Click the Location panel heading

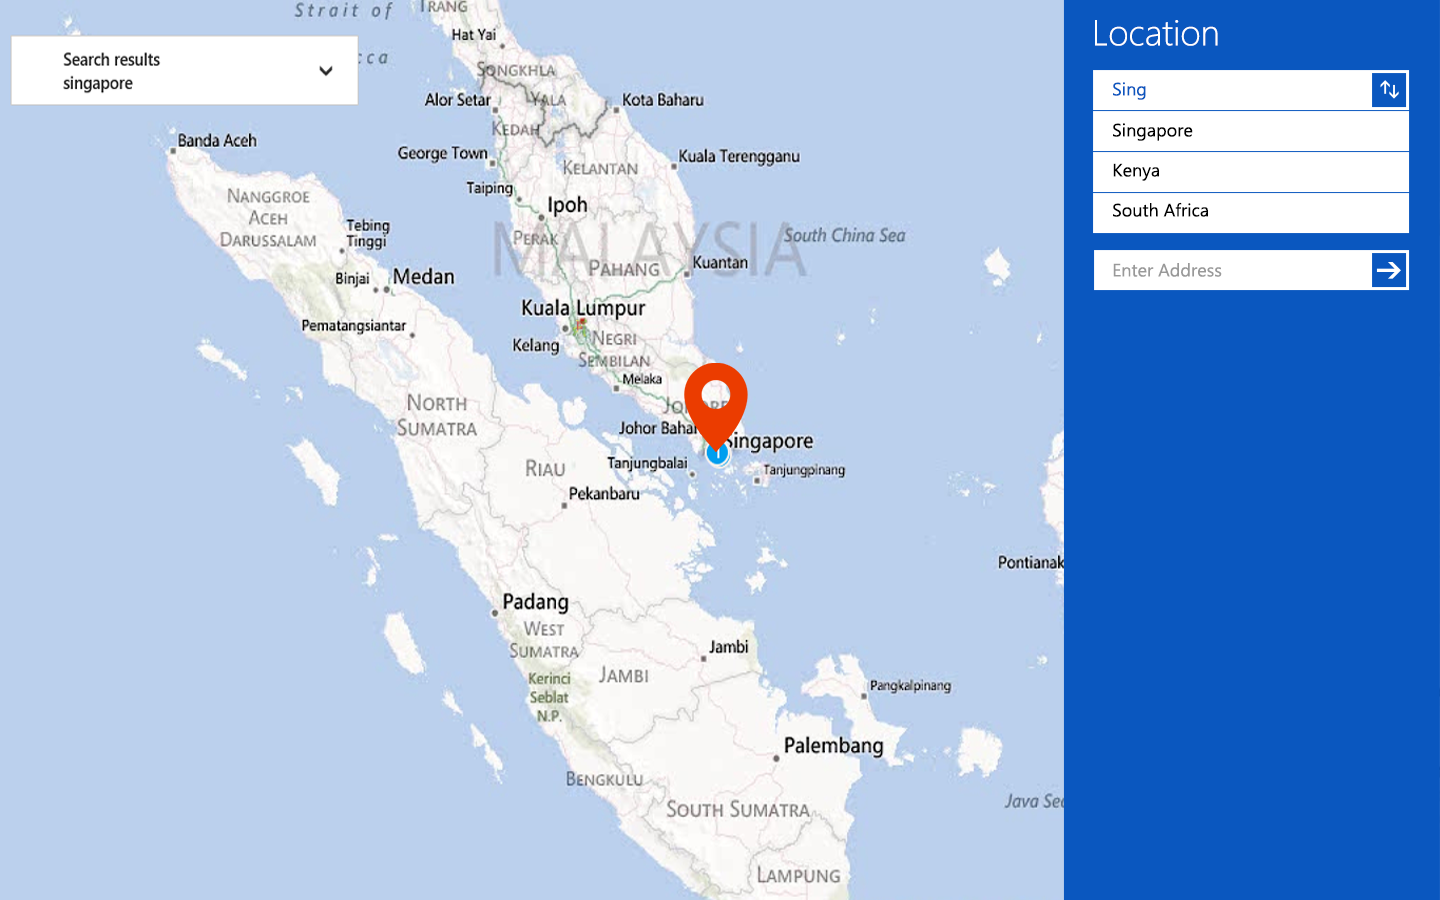tap(1156, 34)
